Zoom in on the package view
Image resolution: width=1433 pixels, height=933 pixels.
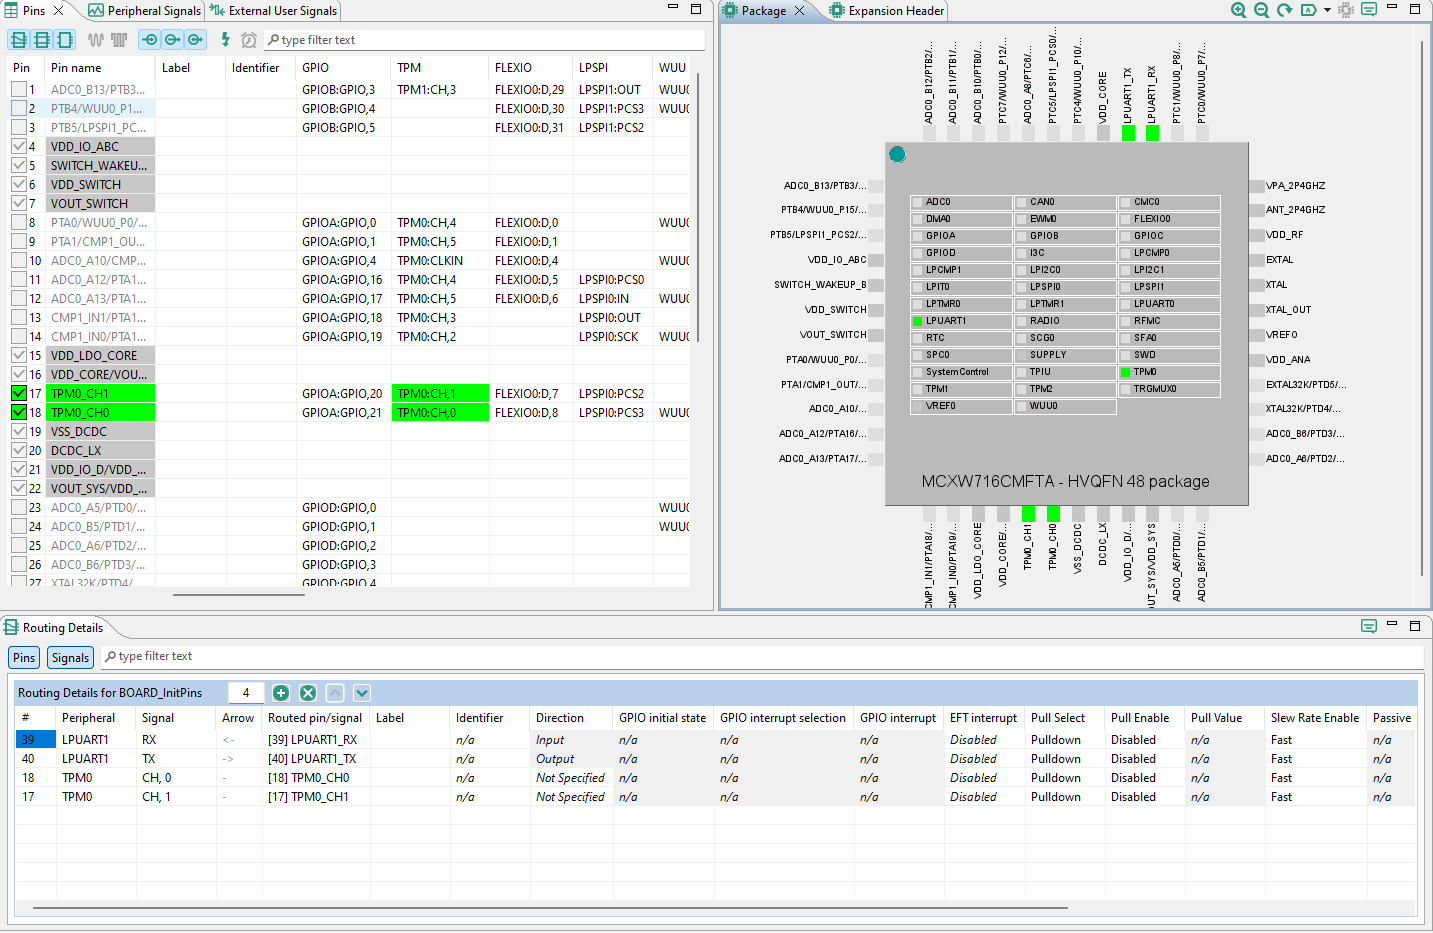1238,10
